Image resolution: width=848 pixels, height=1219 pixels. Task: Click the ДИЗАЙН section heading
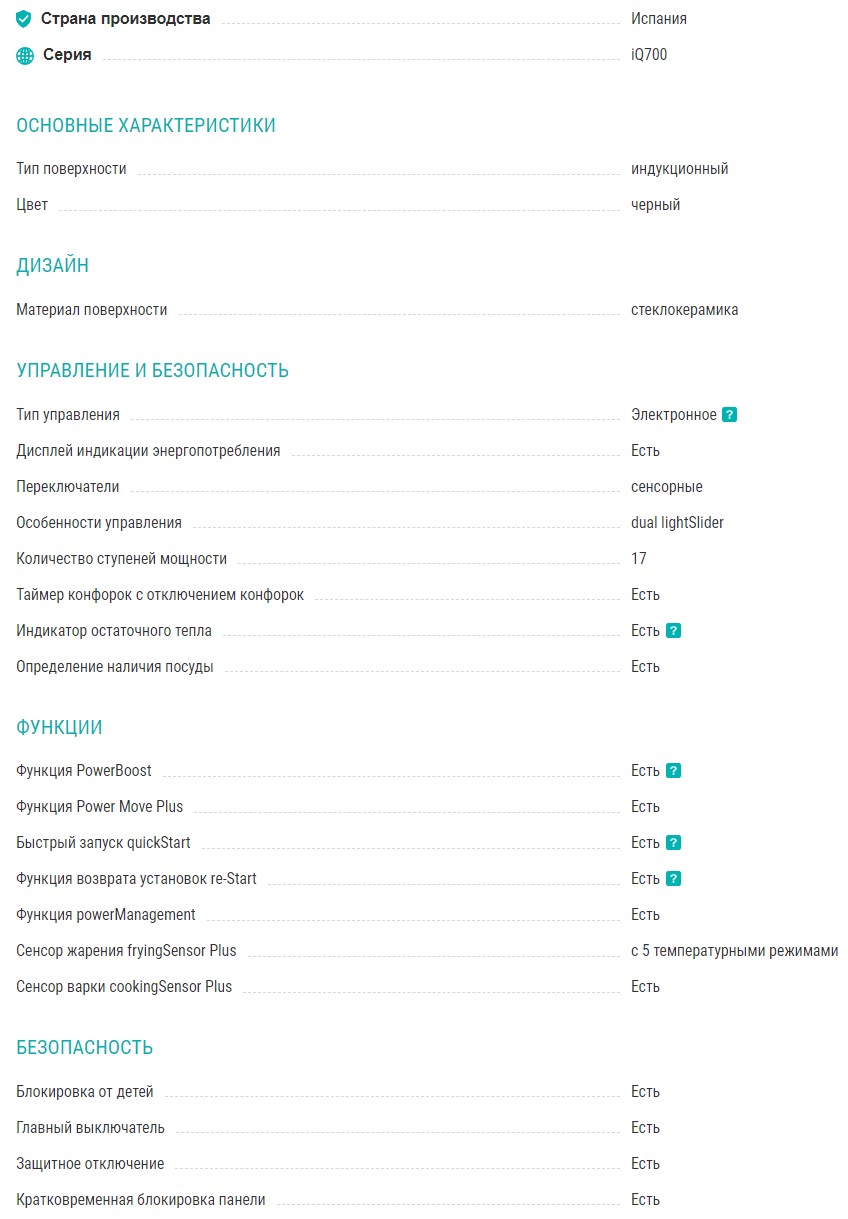tap(52, 266)
